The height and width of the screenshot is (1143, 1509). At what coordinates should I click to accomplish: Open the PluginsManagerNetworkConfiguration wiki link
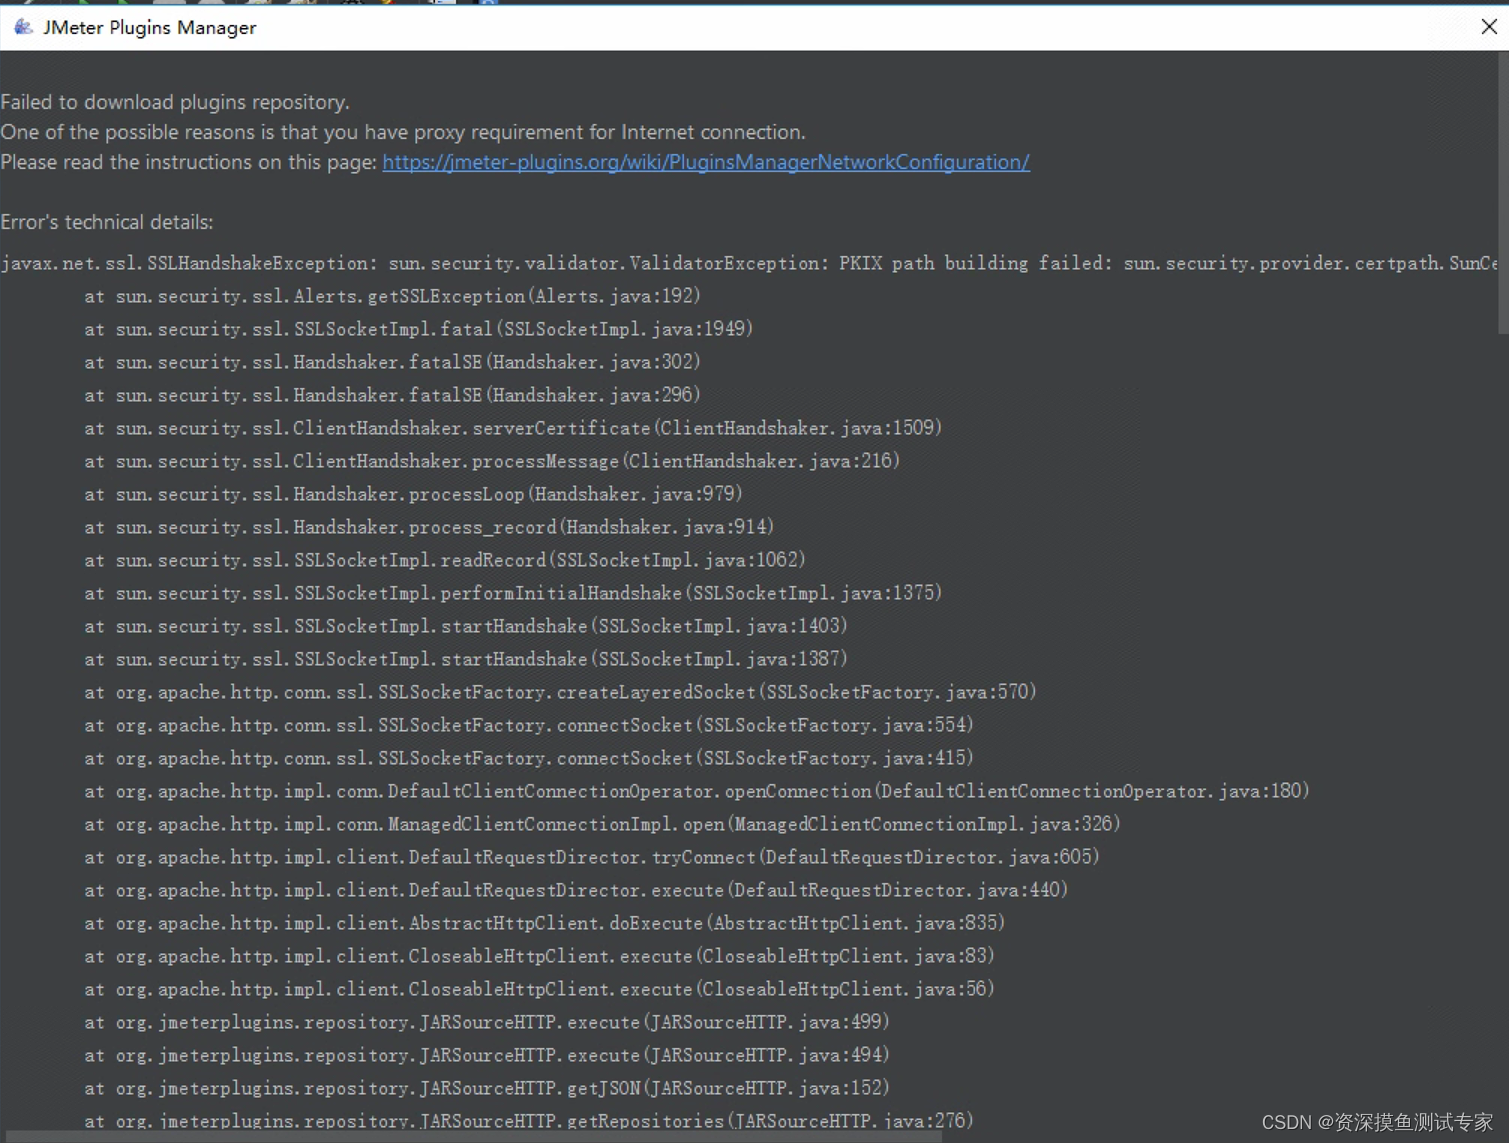(706, 162)
